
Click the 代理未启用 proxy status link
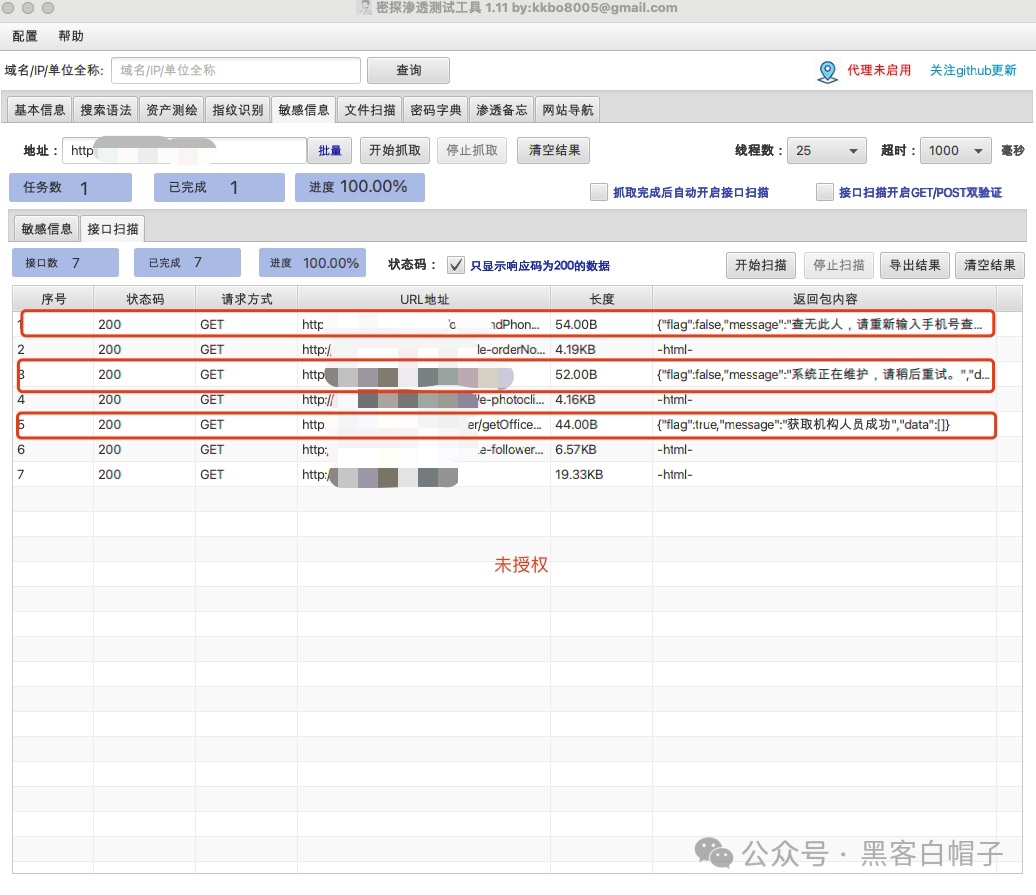point(879,70)
